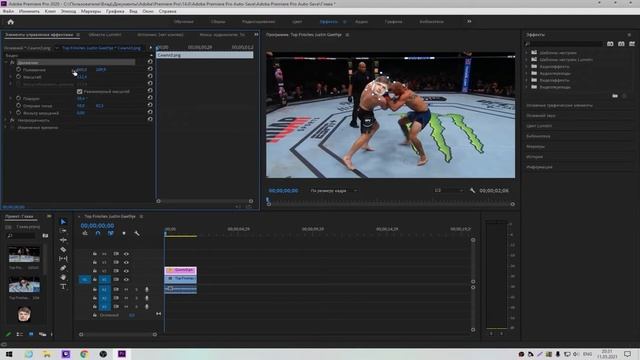Toggle animation stopwatch for Scale
Viewport: 640px width, 360px height.
18,76
